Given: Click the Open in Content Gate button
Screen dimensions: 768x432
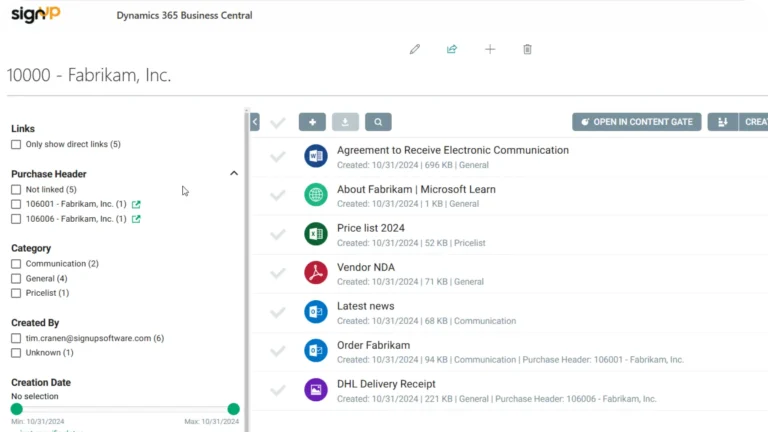Looking at the screenshot, I should point(636,122).
